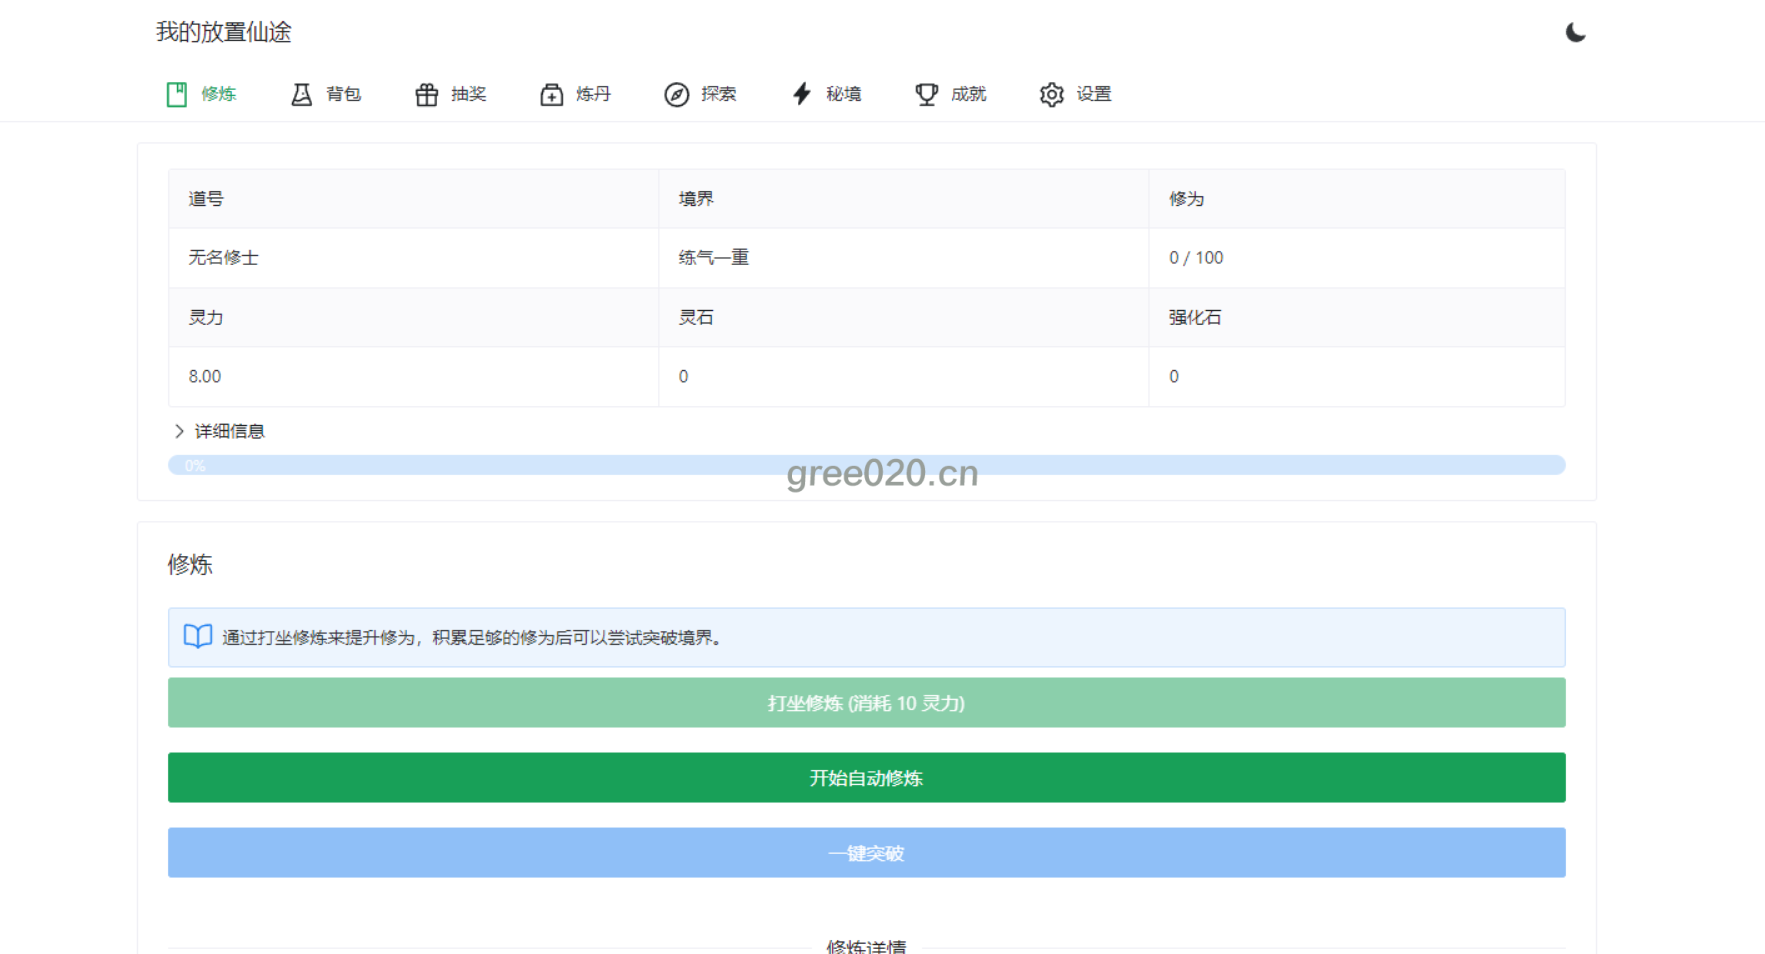Image resolution: width=1765 pixels, height=954 pixels.
Task: Open the 背包 tab label
Action: pos(343,94)
